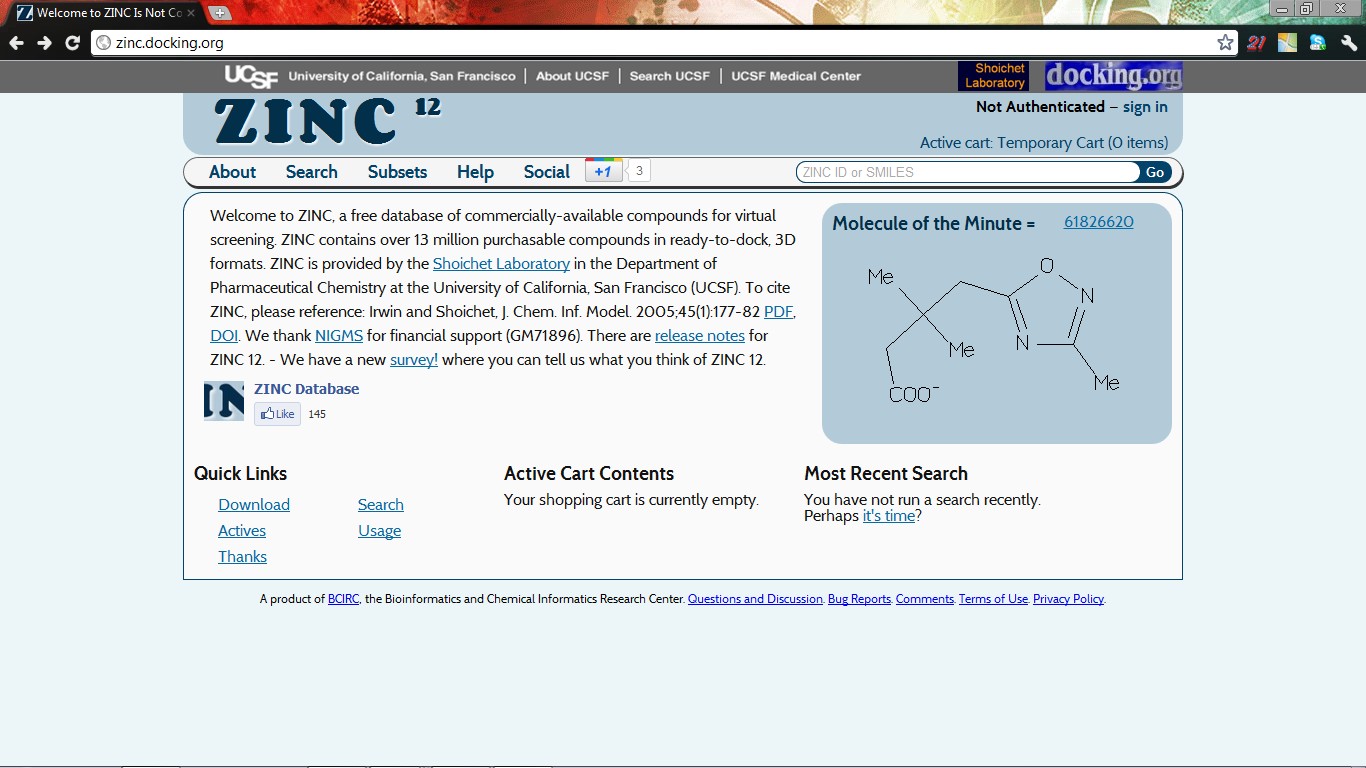
Task: Open the Comments footer link
Action: (925, 599)
